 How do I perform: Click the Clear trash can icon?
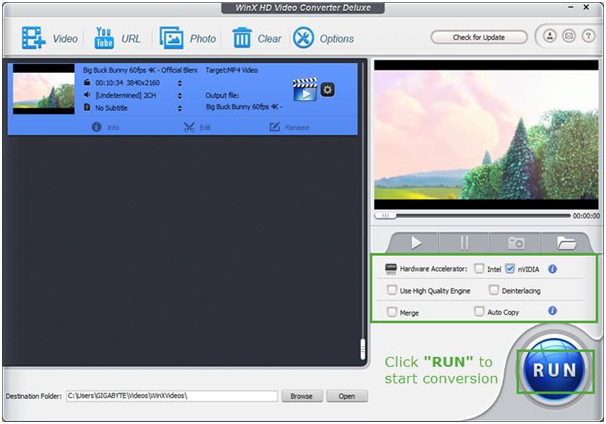point(241,39)
